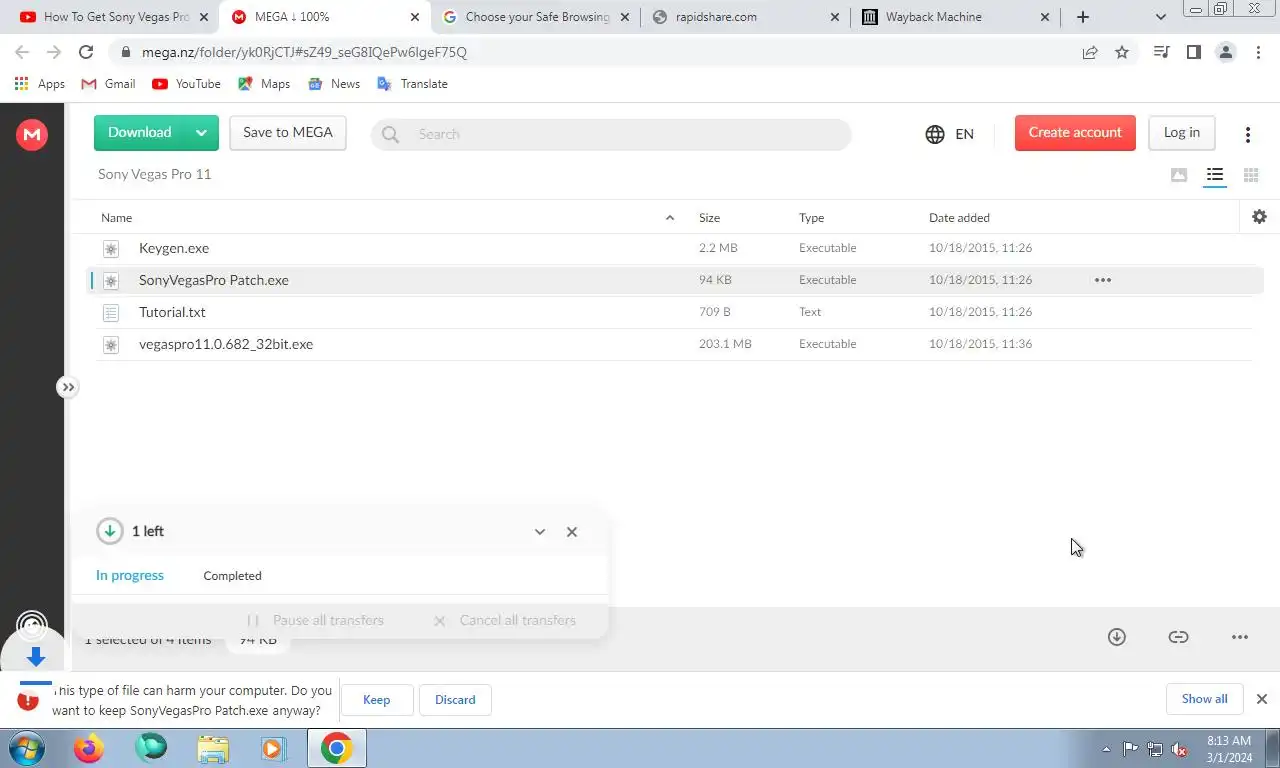1280x768 pixels.
Task: Click blue transfer arrow sidebar icon
Action: [x=35, y=657]
